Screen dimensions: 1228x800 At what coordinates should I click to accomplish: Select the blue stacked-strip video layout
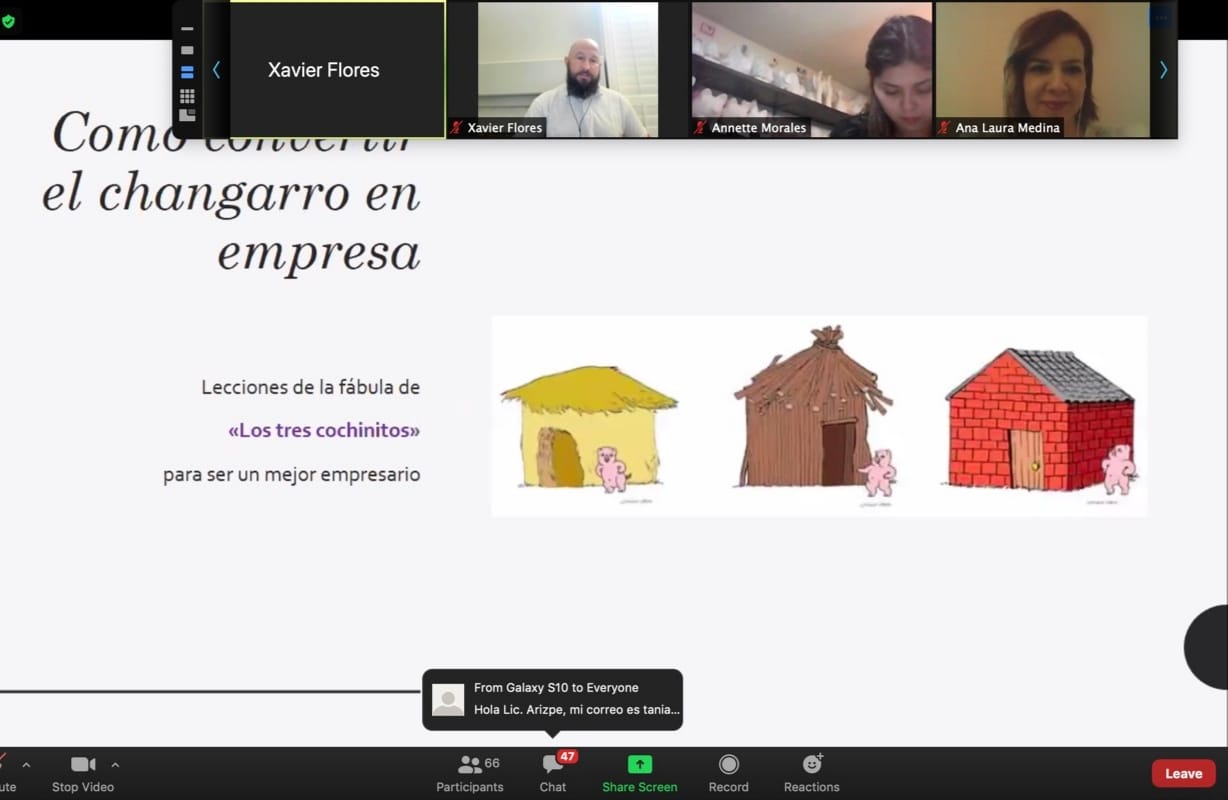(x=187, y=72)
